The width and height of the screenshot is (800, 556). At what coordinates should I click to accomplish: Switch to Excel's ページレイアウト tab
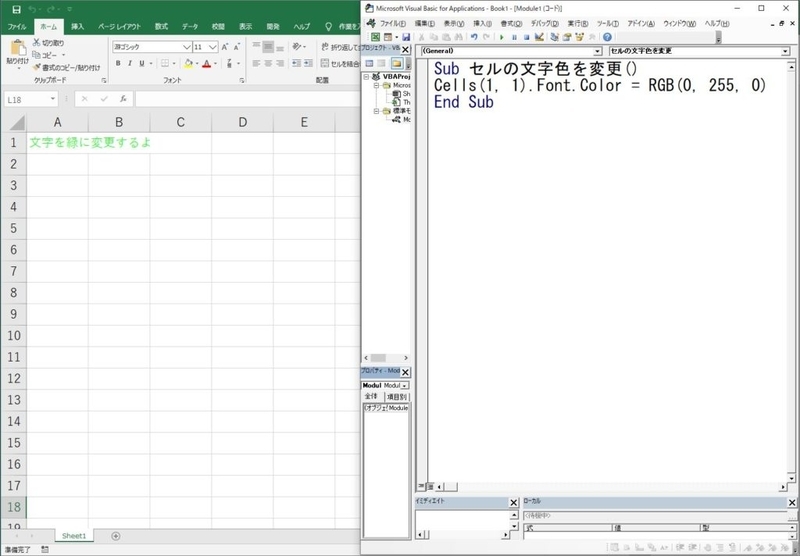(119, 27)
